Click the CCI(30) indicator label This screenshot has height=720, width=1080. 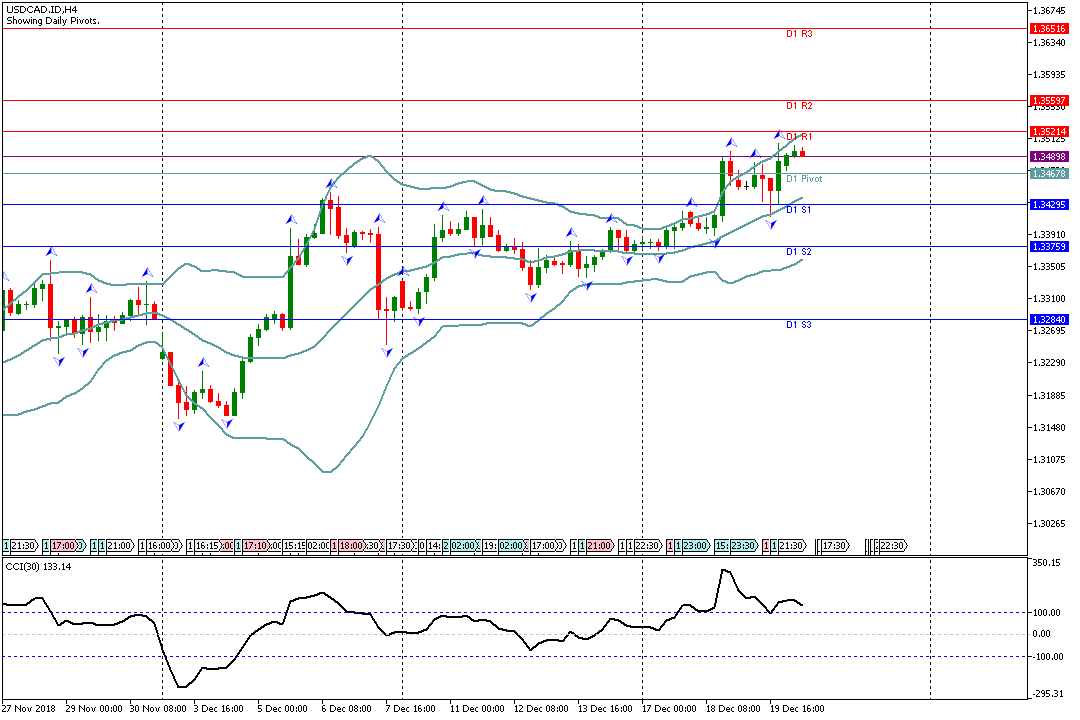tap(36, 567)
